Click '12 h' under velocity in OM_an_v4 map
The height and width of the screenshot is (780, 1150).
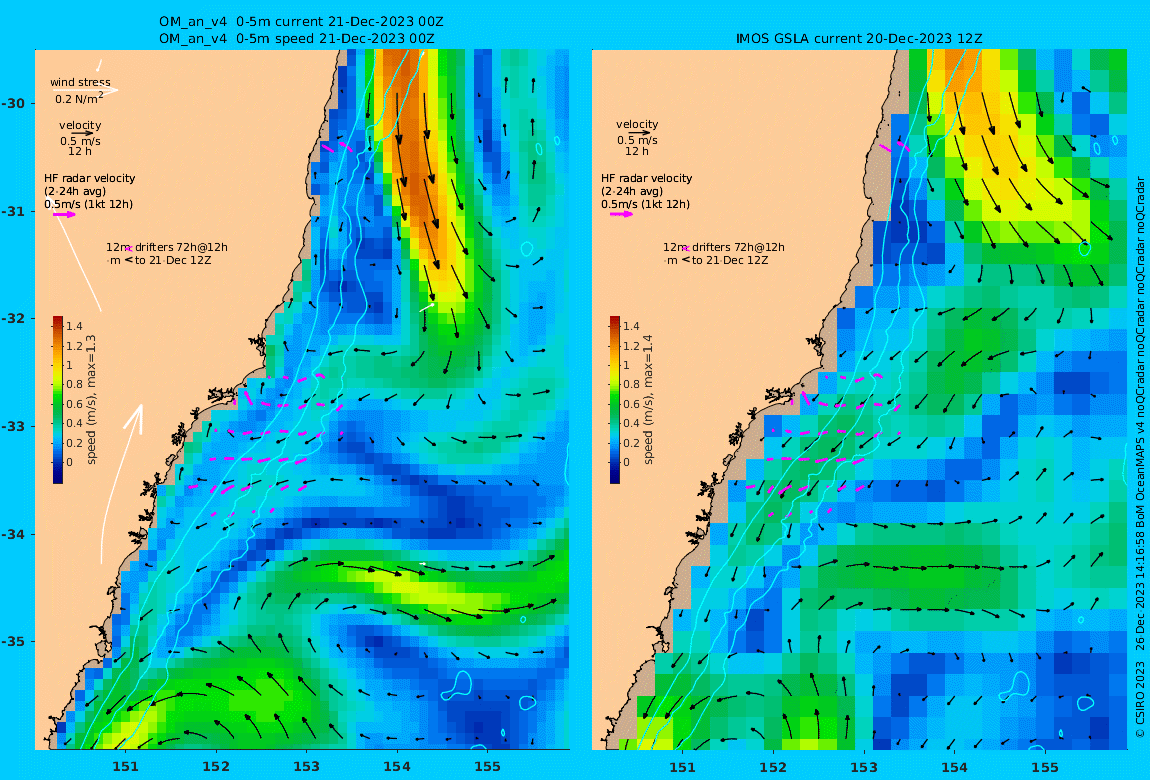pos(80,151)
